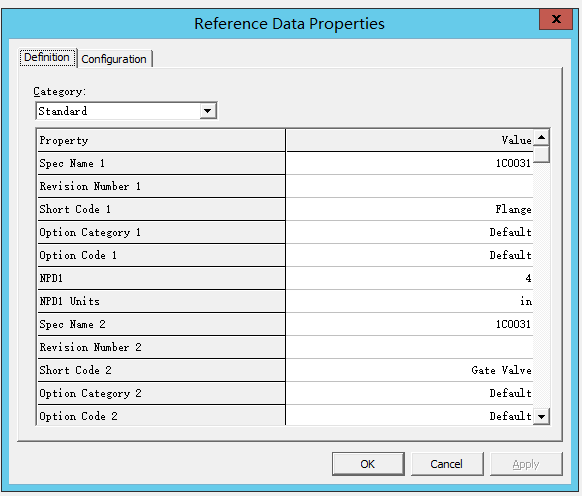This screenshot has height=496, width=582.
Task: Click the Option Code 1 Default value
Action: pos(410,255)
